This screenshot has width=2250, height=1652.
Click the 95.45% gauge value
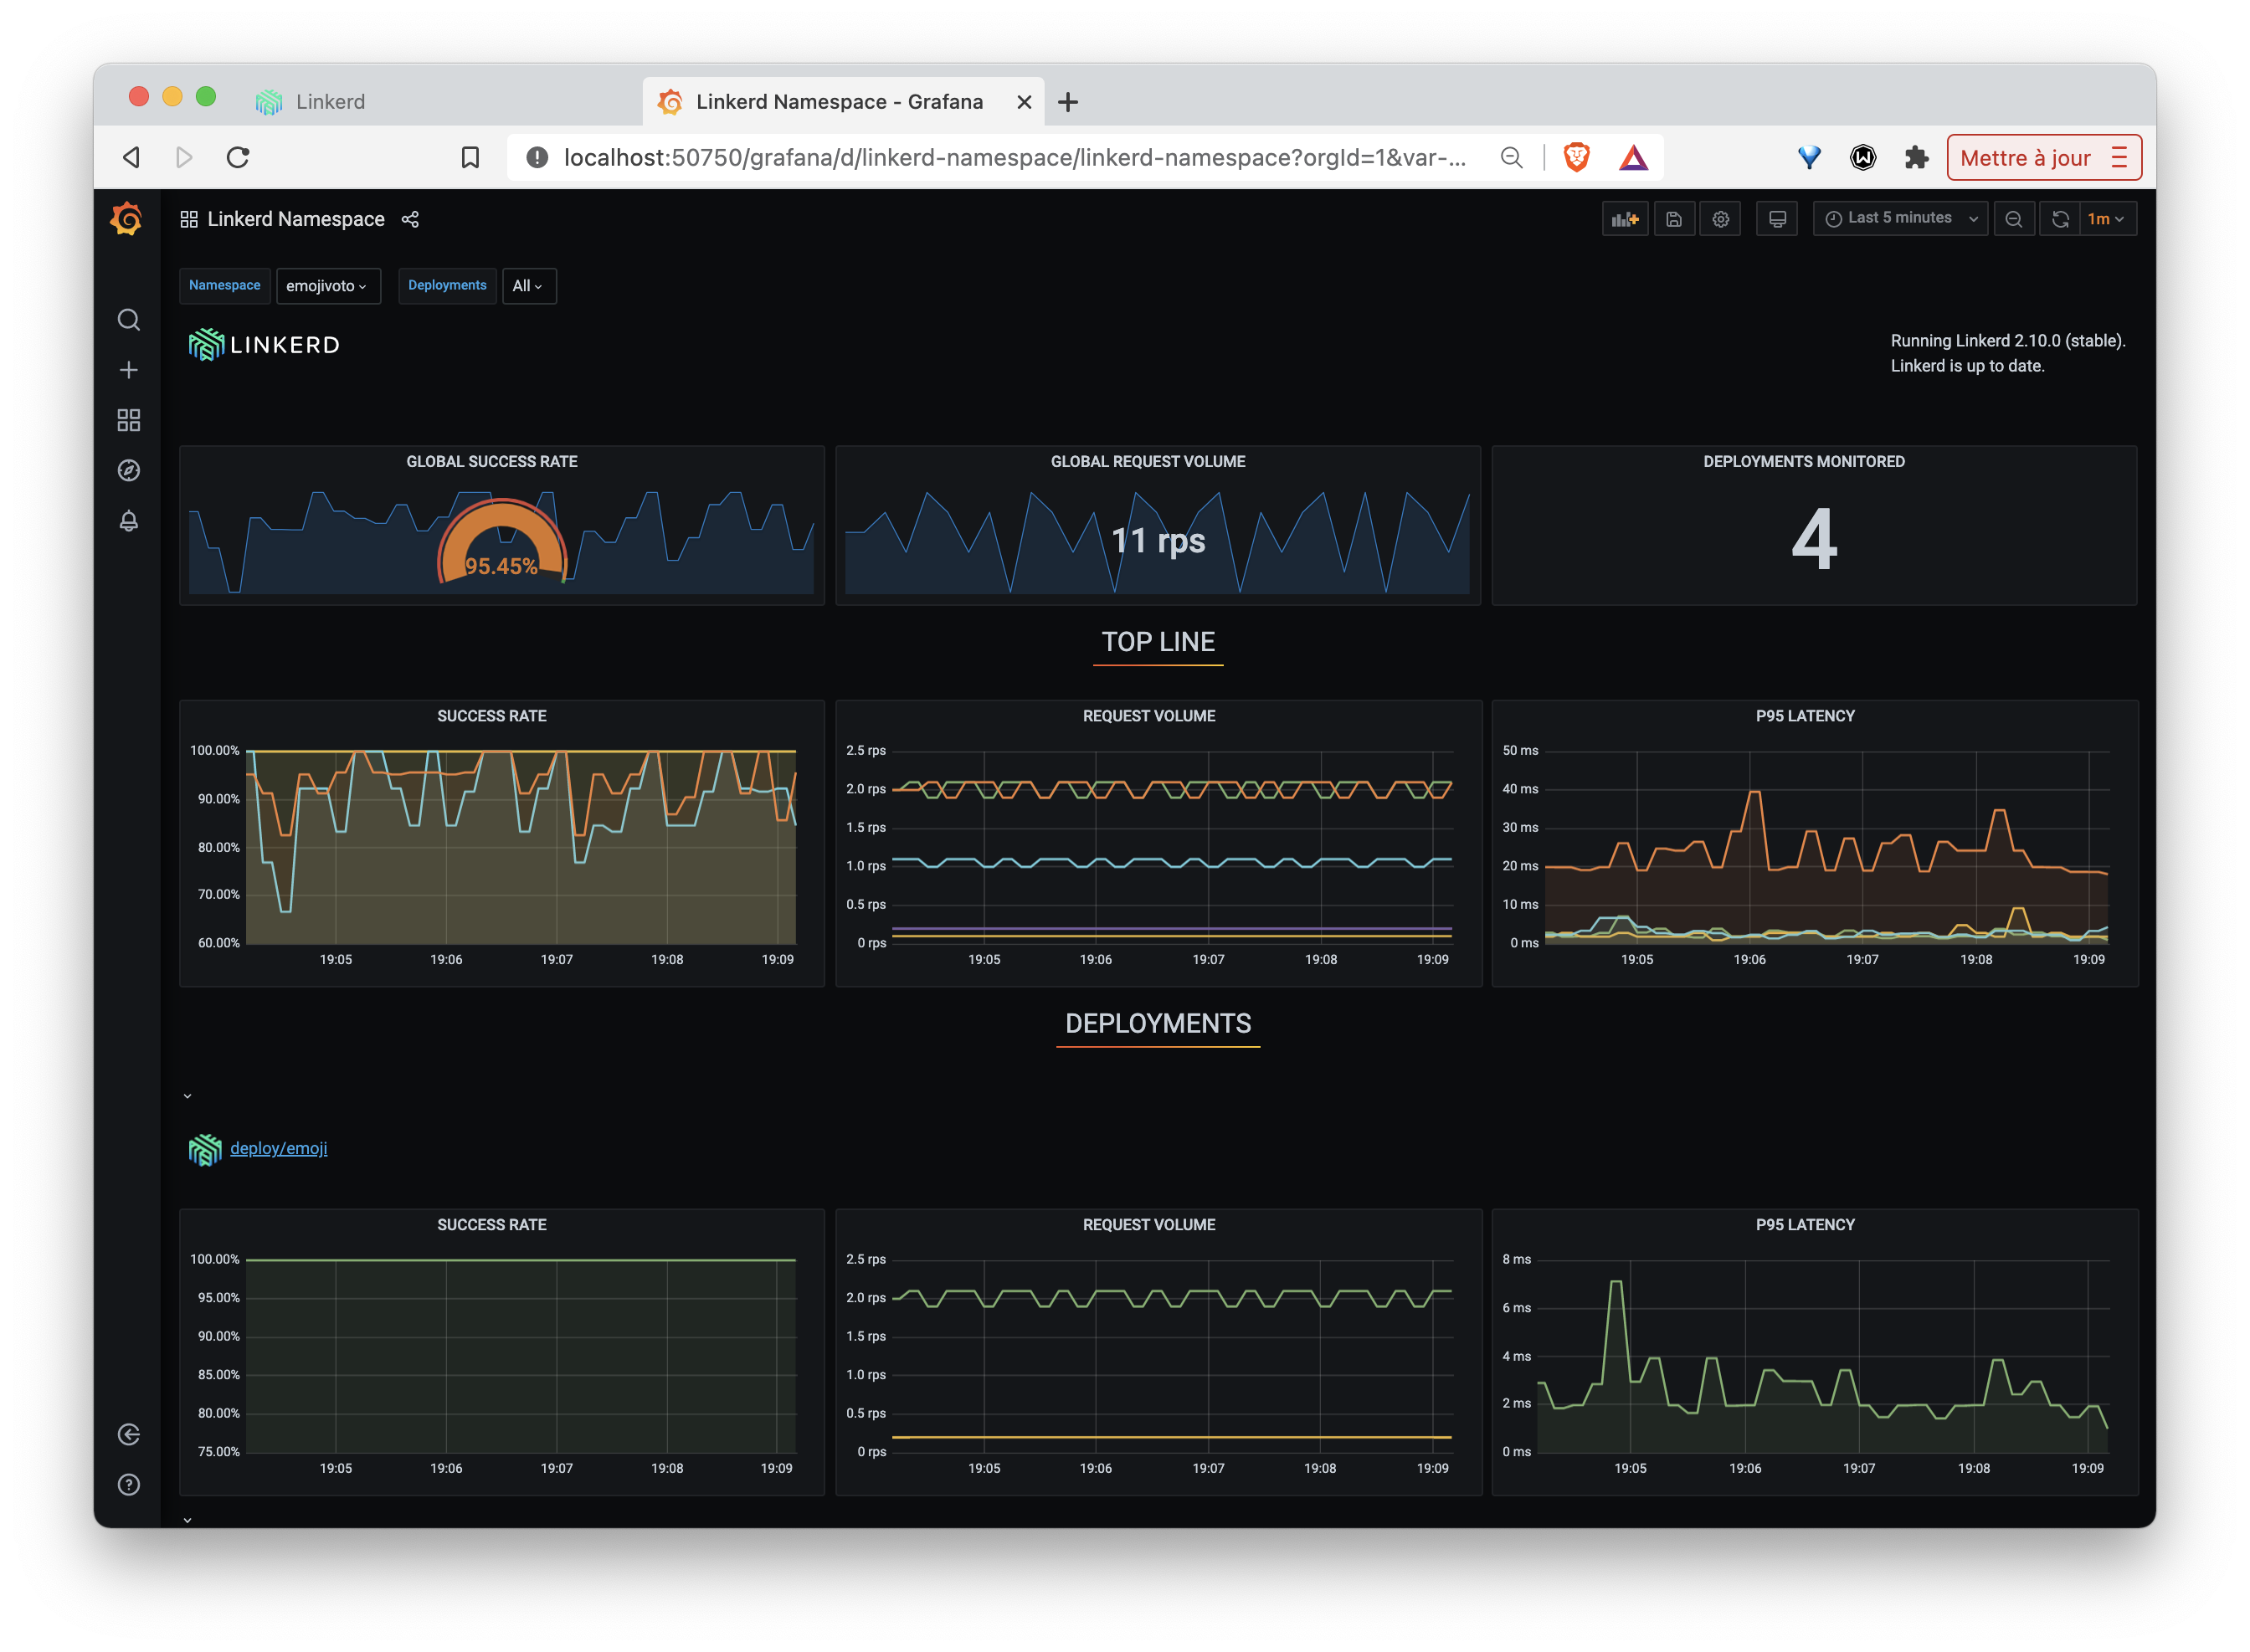pos(501,566)
